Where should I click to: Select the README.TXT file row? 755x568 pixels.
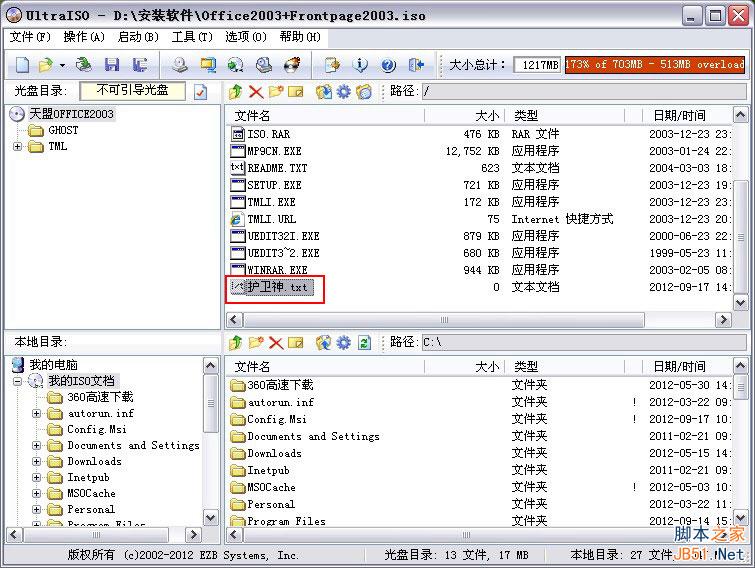point(480,168)
